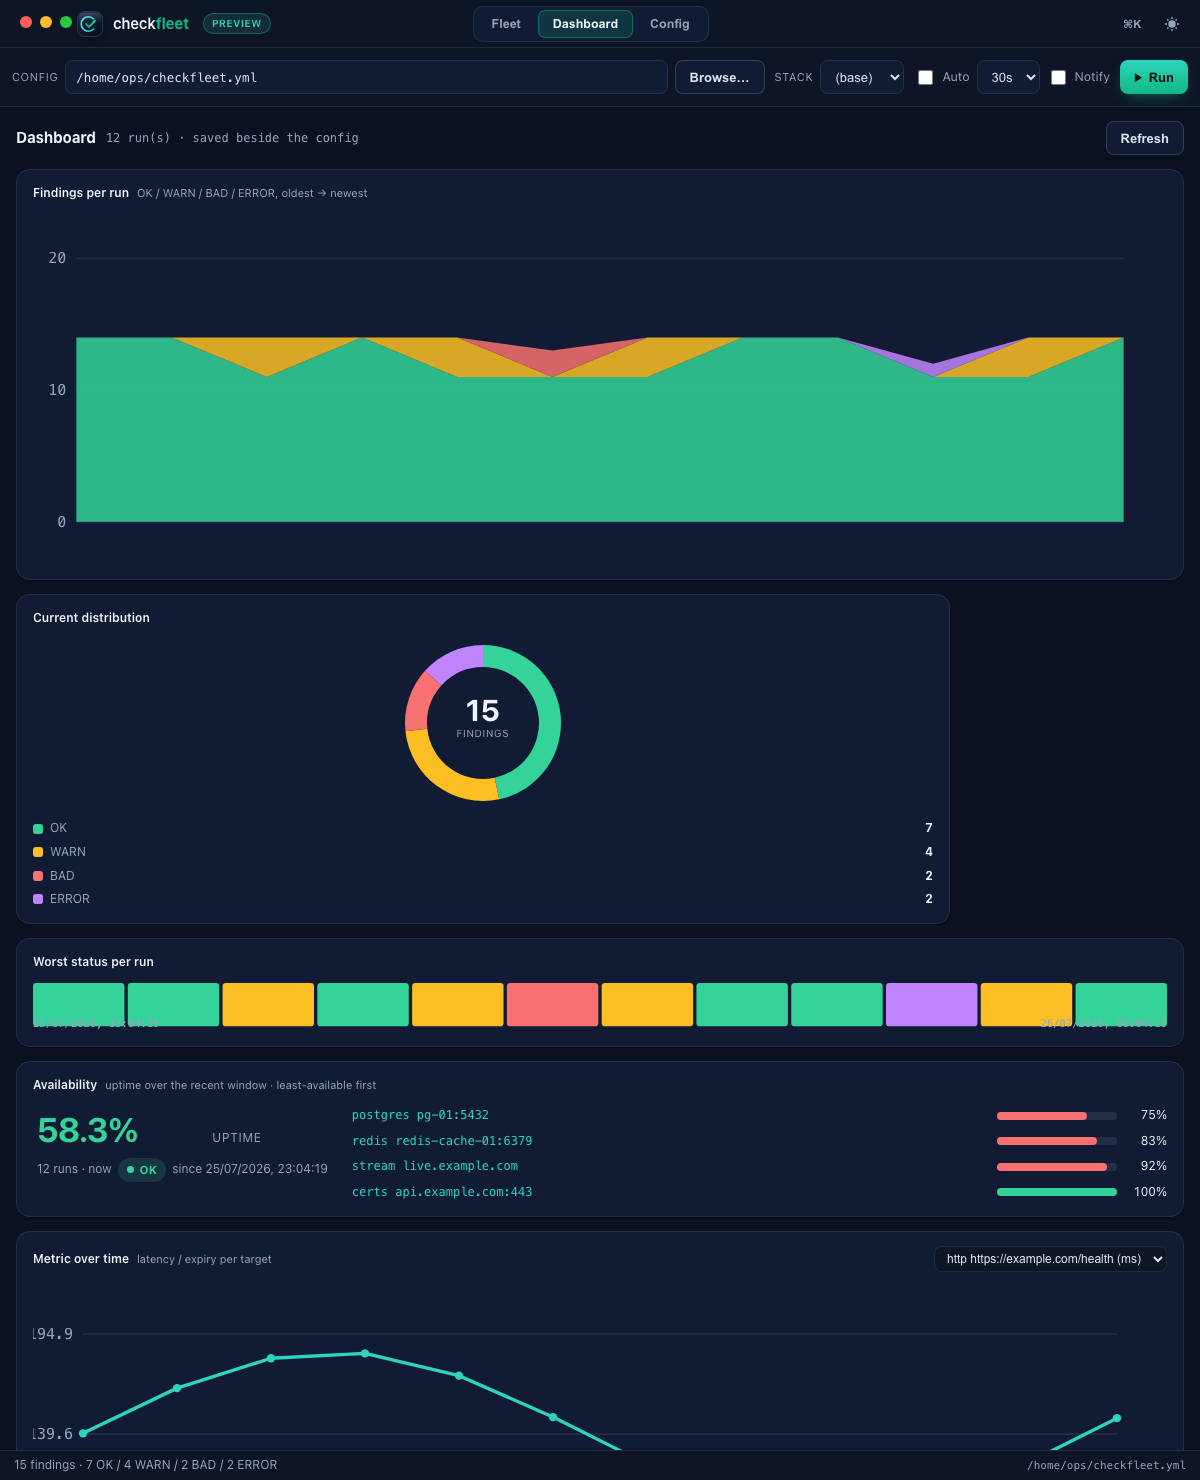This screenshot has height=1480, width=1200.
Task: Open the 30s interval dropdown
Action: (x=1008, y=77)
